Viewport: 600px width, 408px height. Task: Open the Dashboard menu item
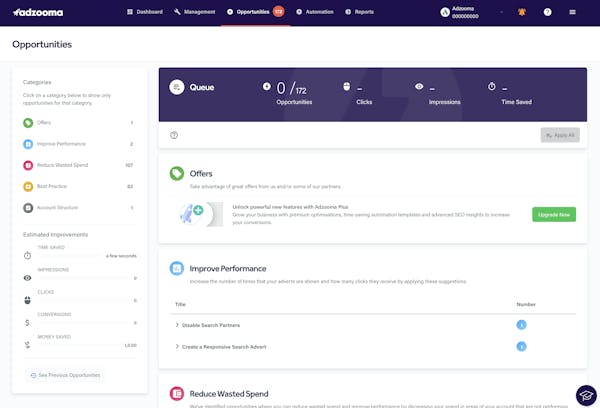(145, 12)
